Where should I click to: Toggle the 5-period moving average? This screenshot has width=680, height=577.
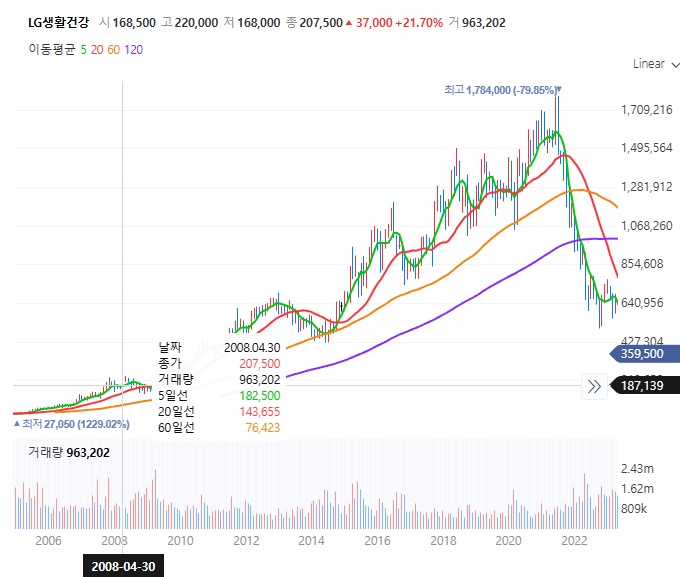point(84,50)
